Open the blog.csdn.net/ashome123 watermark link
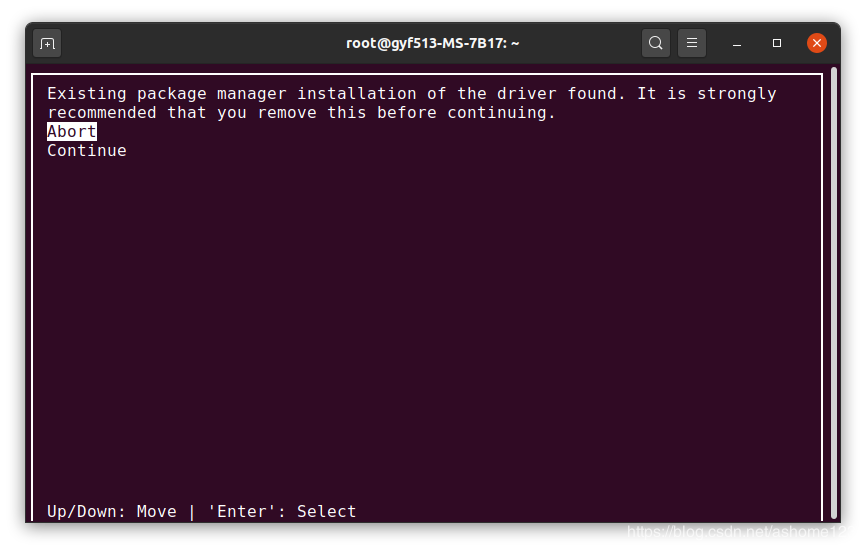 tap(741, 532)
